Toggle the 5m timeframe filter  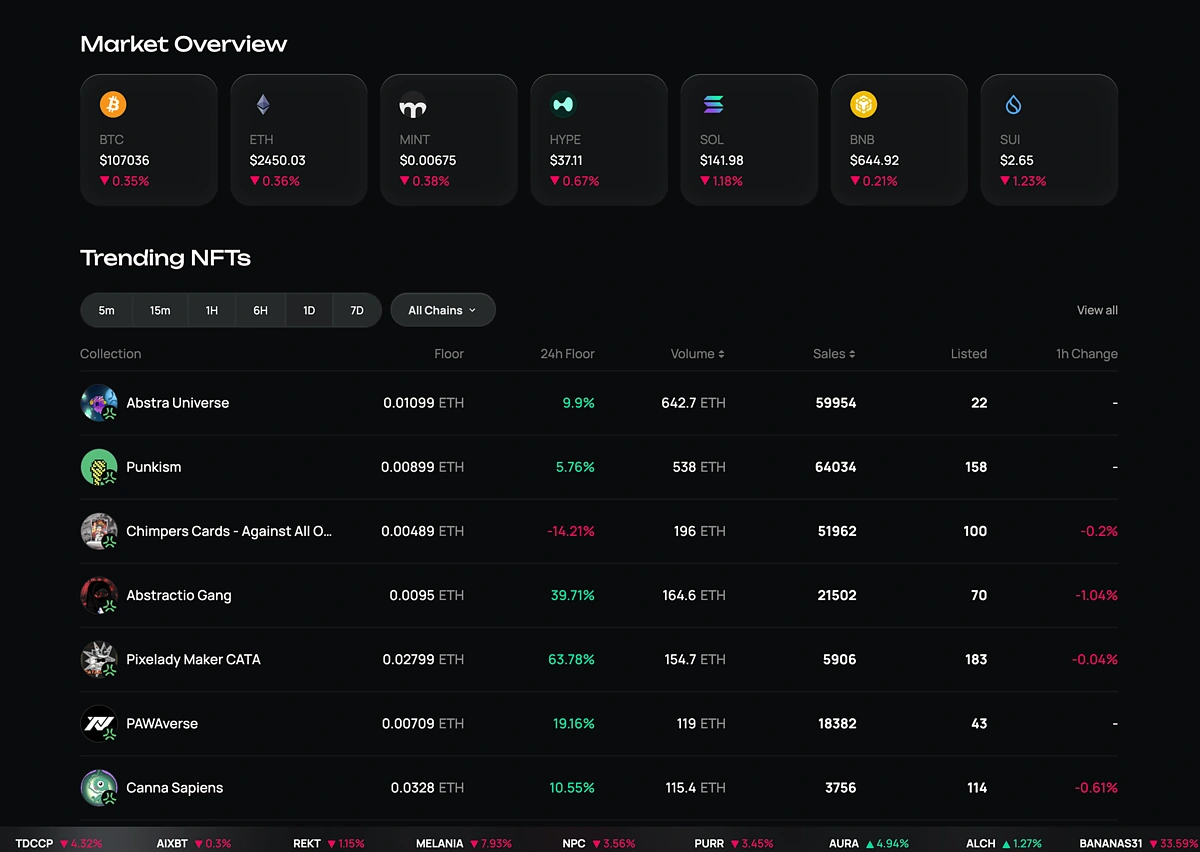(106, 310)
